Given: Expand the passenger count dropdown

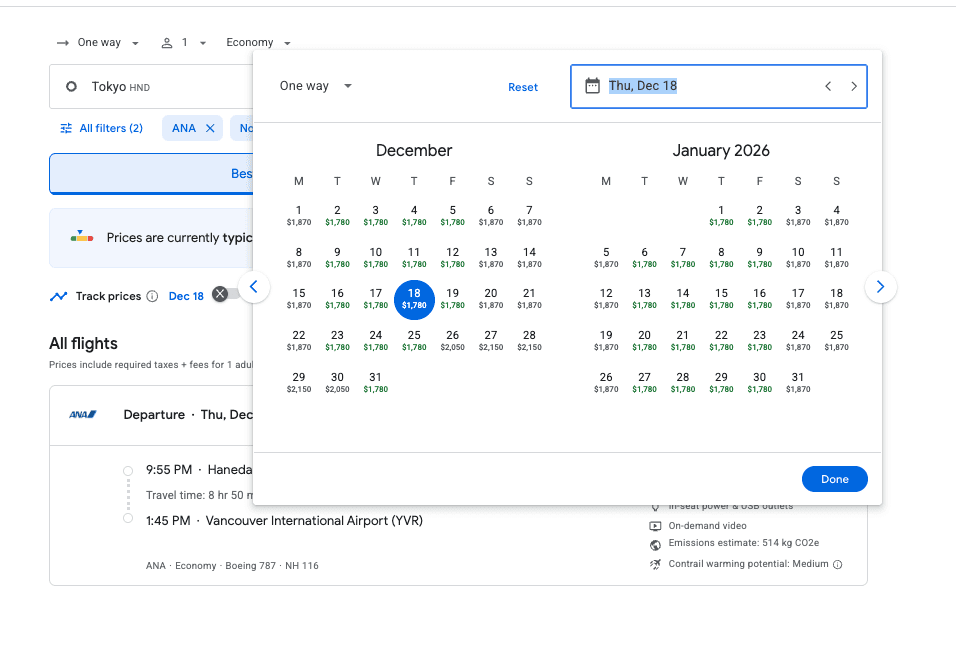Looking at the screenshot, I should pyautogui.click(x=184, y=43).
